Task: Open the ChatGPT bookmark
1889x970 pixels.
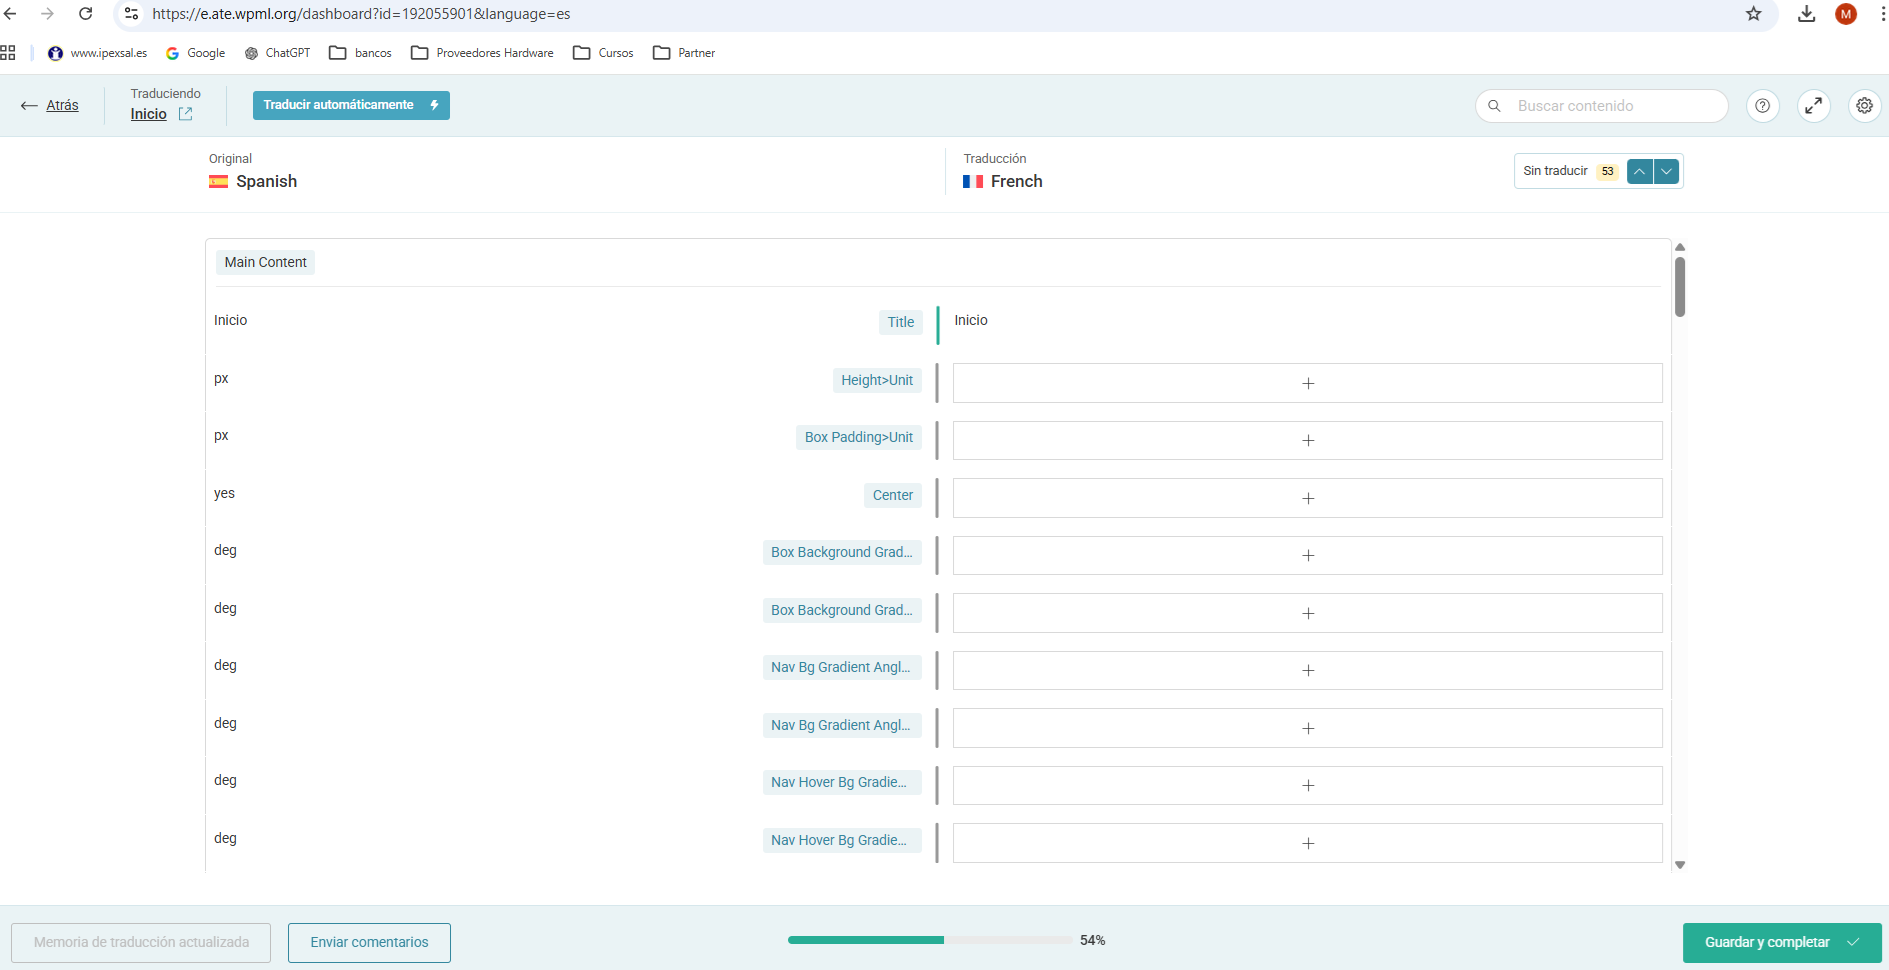Action: click(277, 53)
